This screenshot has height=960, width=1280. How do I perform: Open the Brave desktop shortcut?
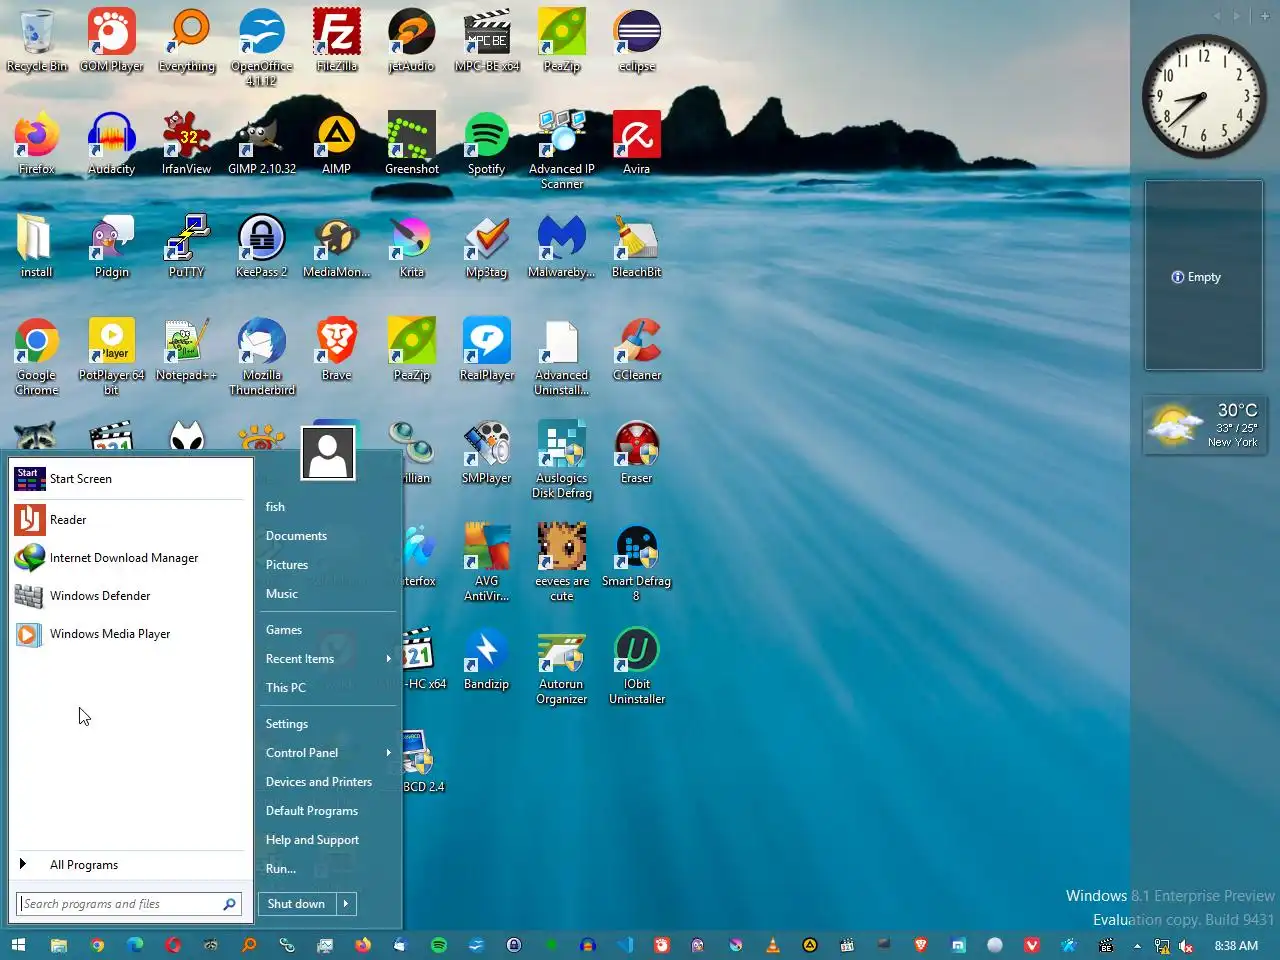[x=337, y=349]
